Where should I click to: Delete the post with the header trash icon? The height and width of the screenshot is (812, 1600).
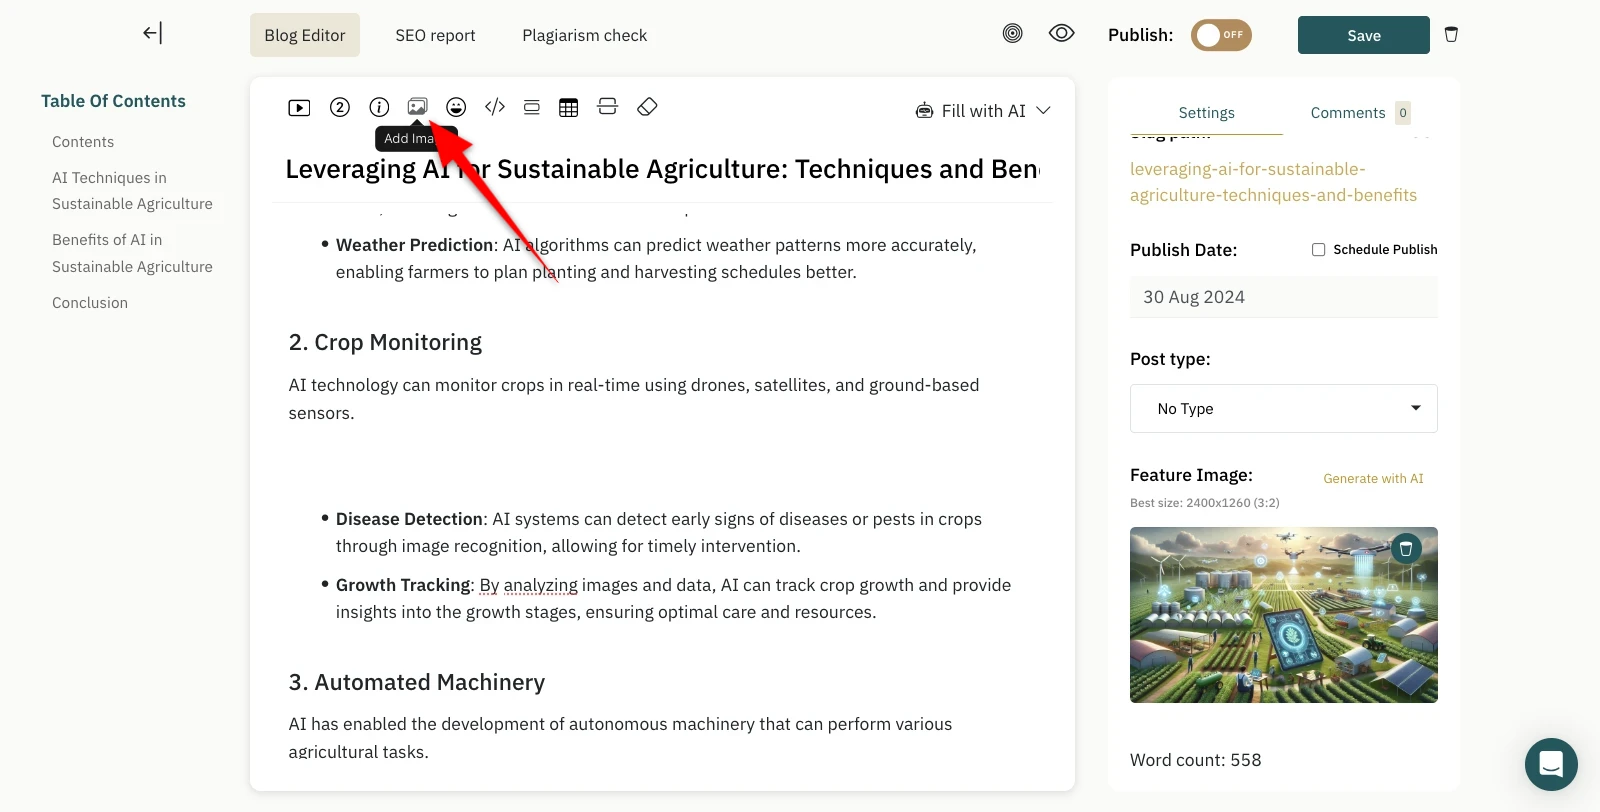click(x=1451, y=35)
